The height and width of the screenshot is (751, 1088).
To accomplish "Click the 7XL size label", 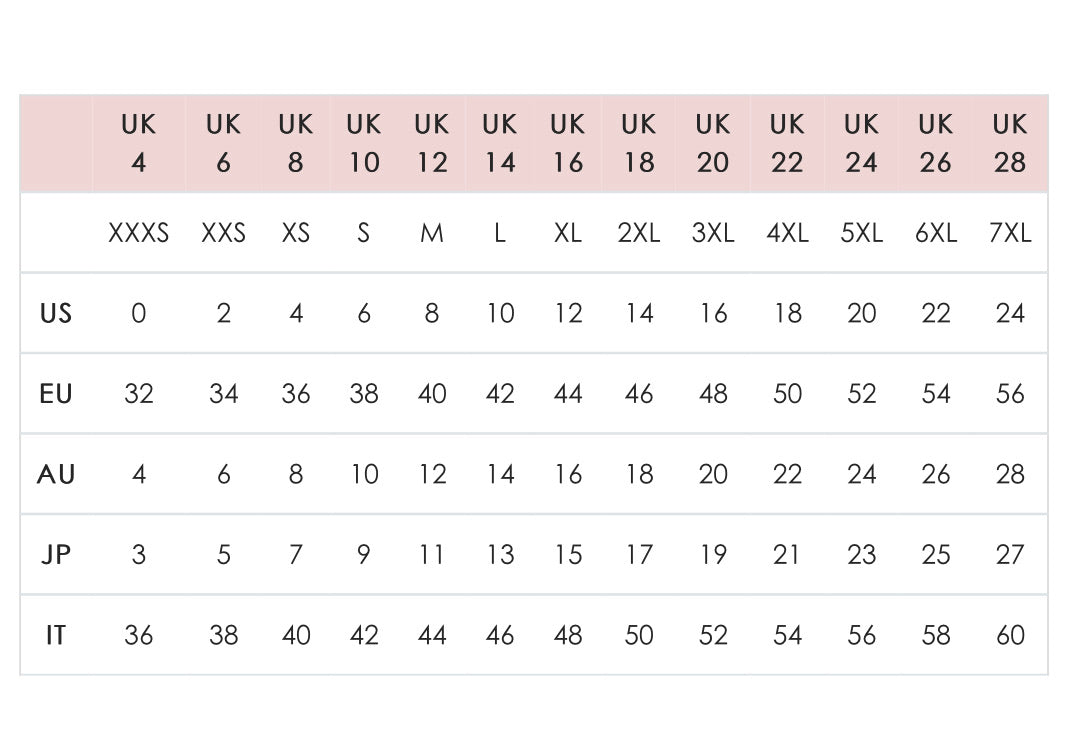I will 1010,233.
